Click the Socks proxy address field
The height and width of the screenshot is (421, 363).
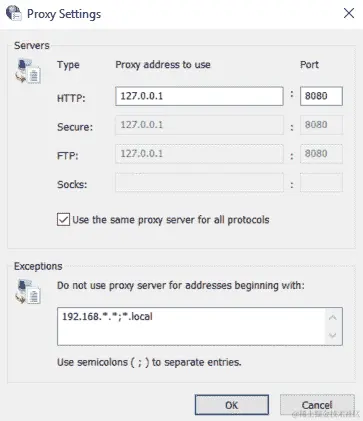[x=199, y=182]
